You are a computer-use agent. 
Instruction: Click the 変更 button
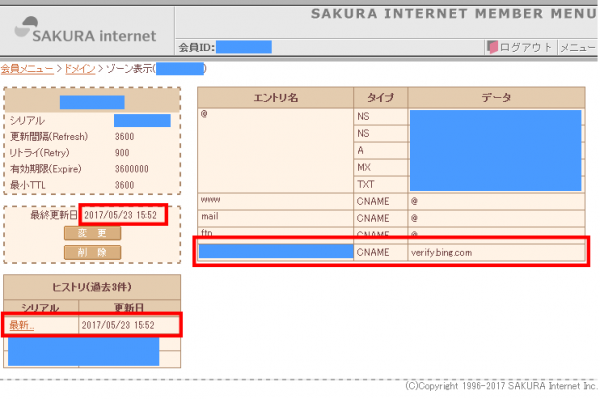(x=92, y=233)
